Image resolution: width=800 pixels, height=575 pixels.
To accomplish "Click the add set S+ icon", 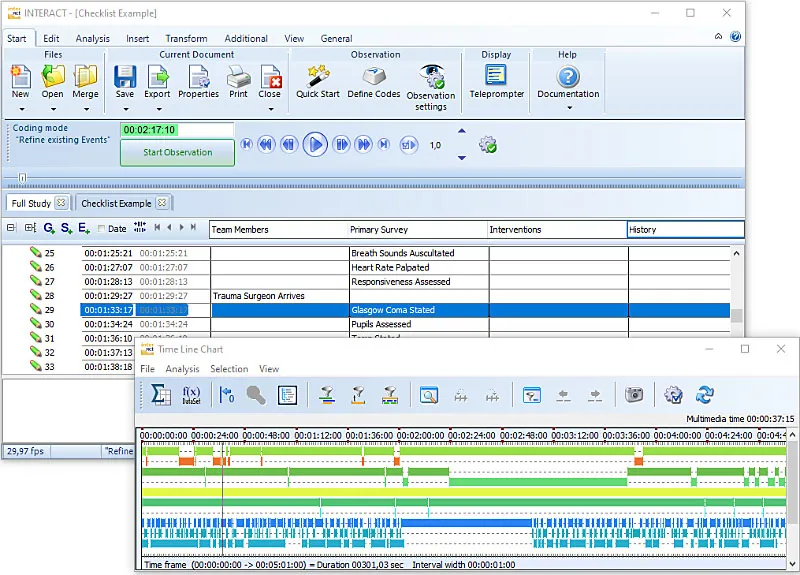I will tap(66, 228).
